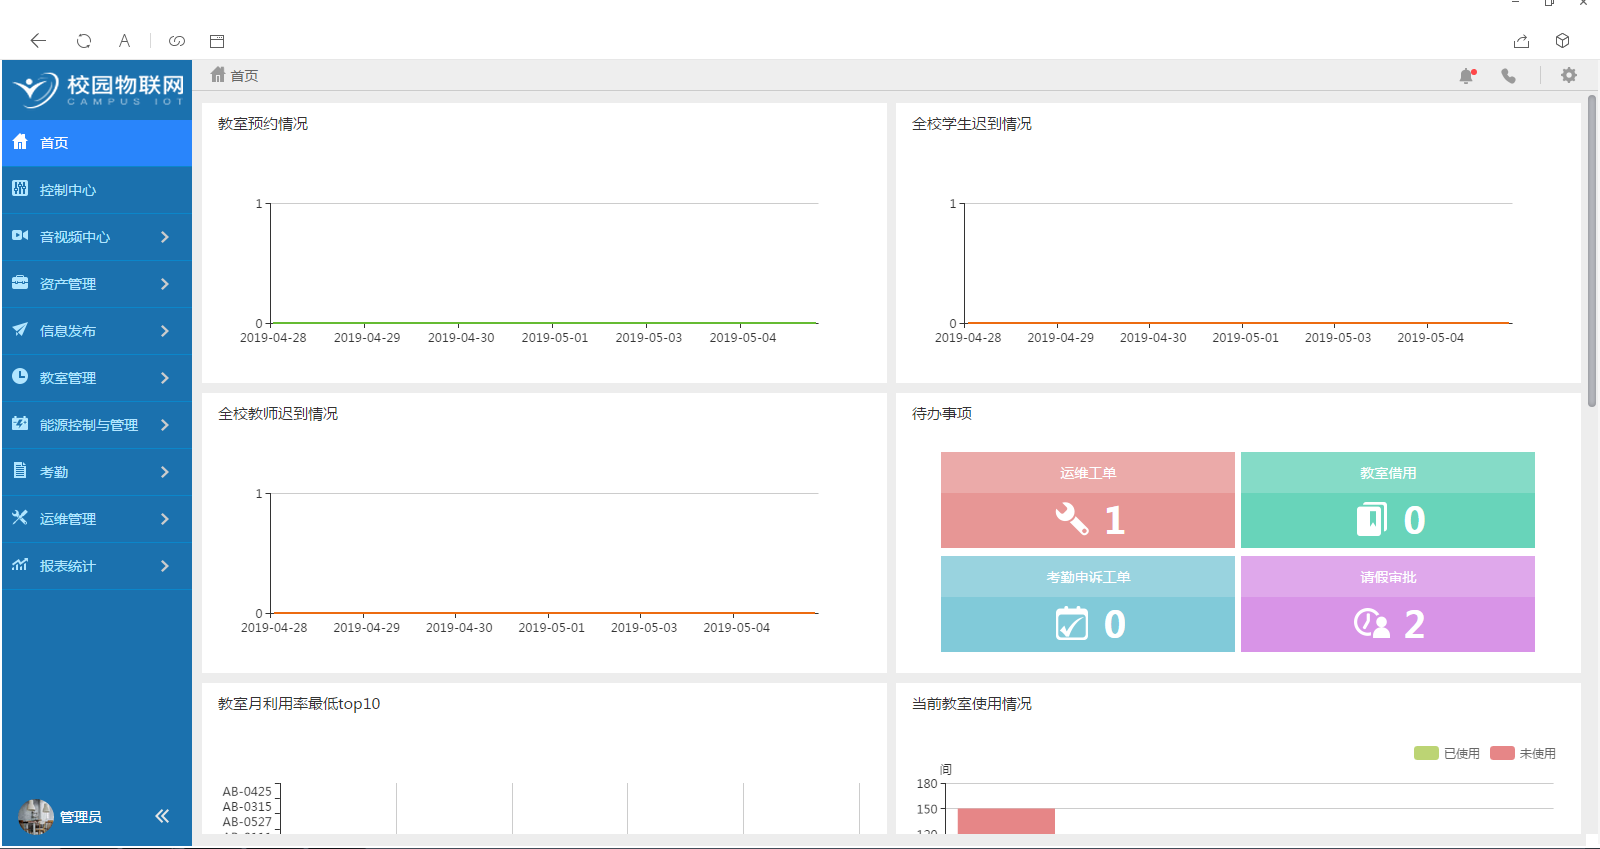The width and height of the screenshot is (1600, 849).
Task: Click the home icon in breadcrumb
Action: 217,75
